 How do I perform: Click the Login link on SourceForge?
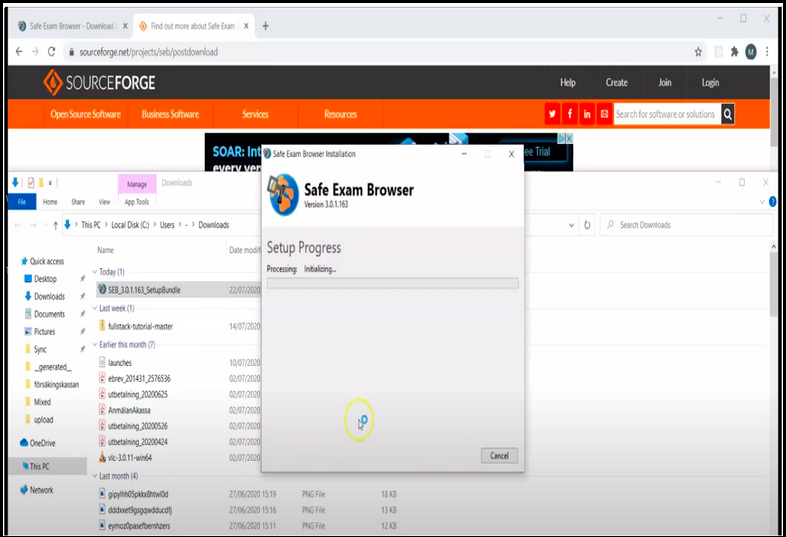[710, 83]
